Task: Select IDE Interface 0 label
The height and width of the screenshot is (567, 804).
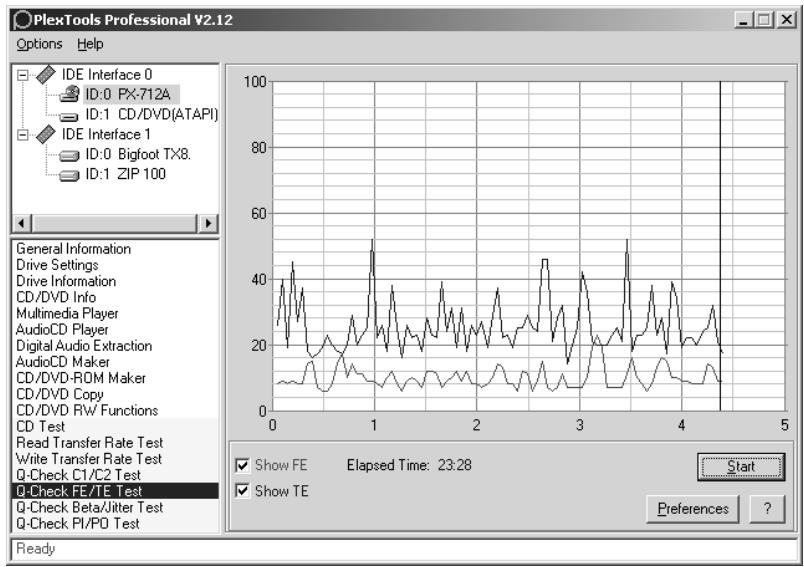Action: (x=107, y=75)
